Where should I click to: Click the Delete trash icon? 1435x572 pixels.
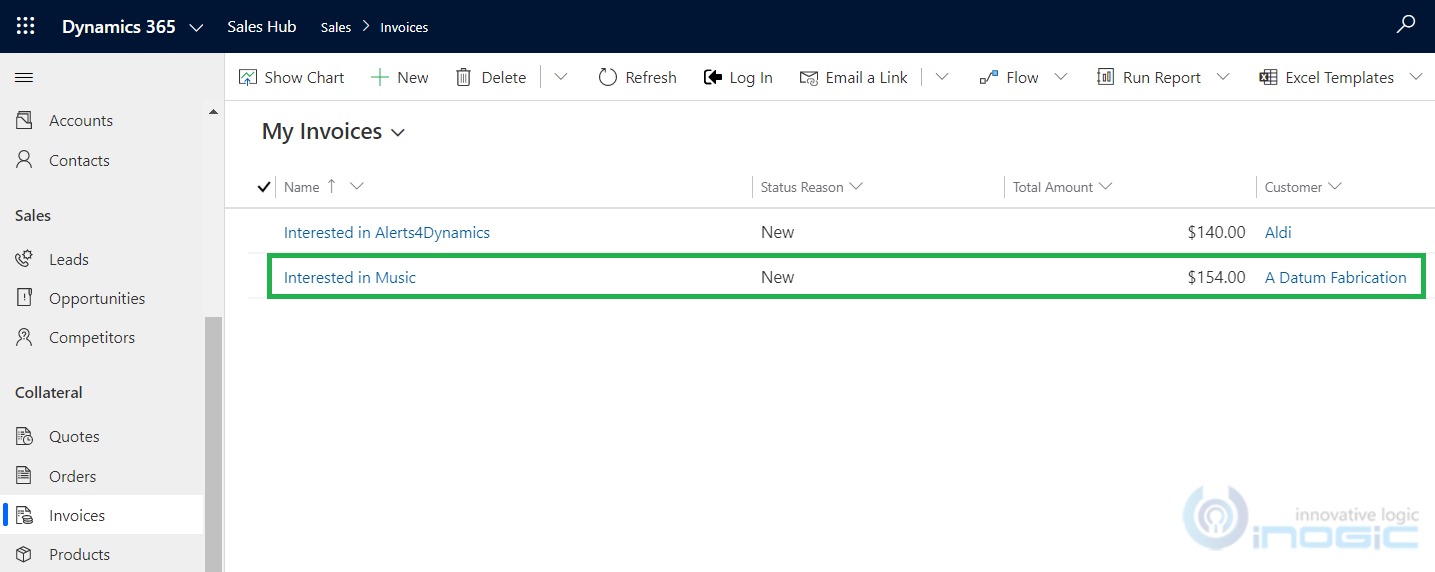click(463, 77)
